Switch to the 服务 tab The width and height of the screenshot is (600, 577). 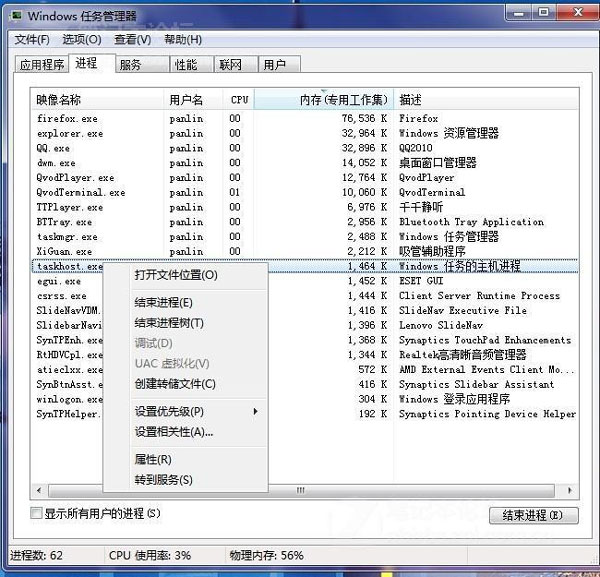click(x=130, y=65)
